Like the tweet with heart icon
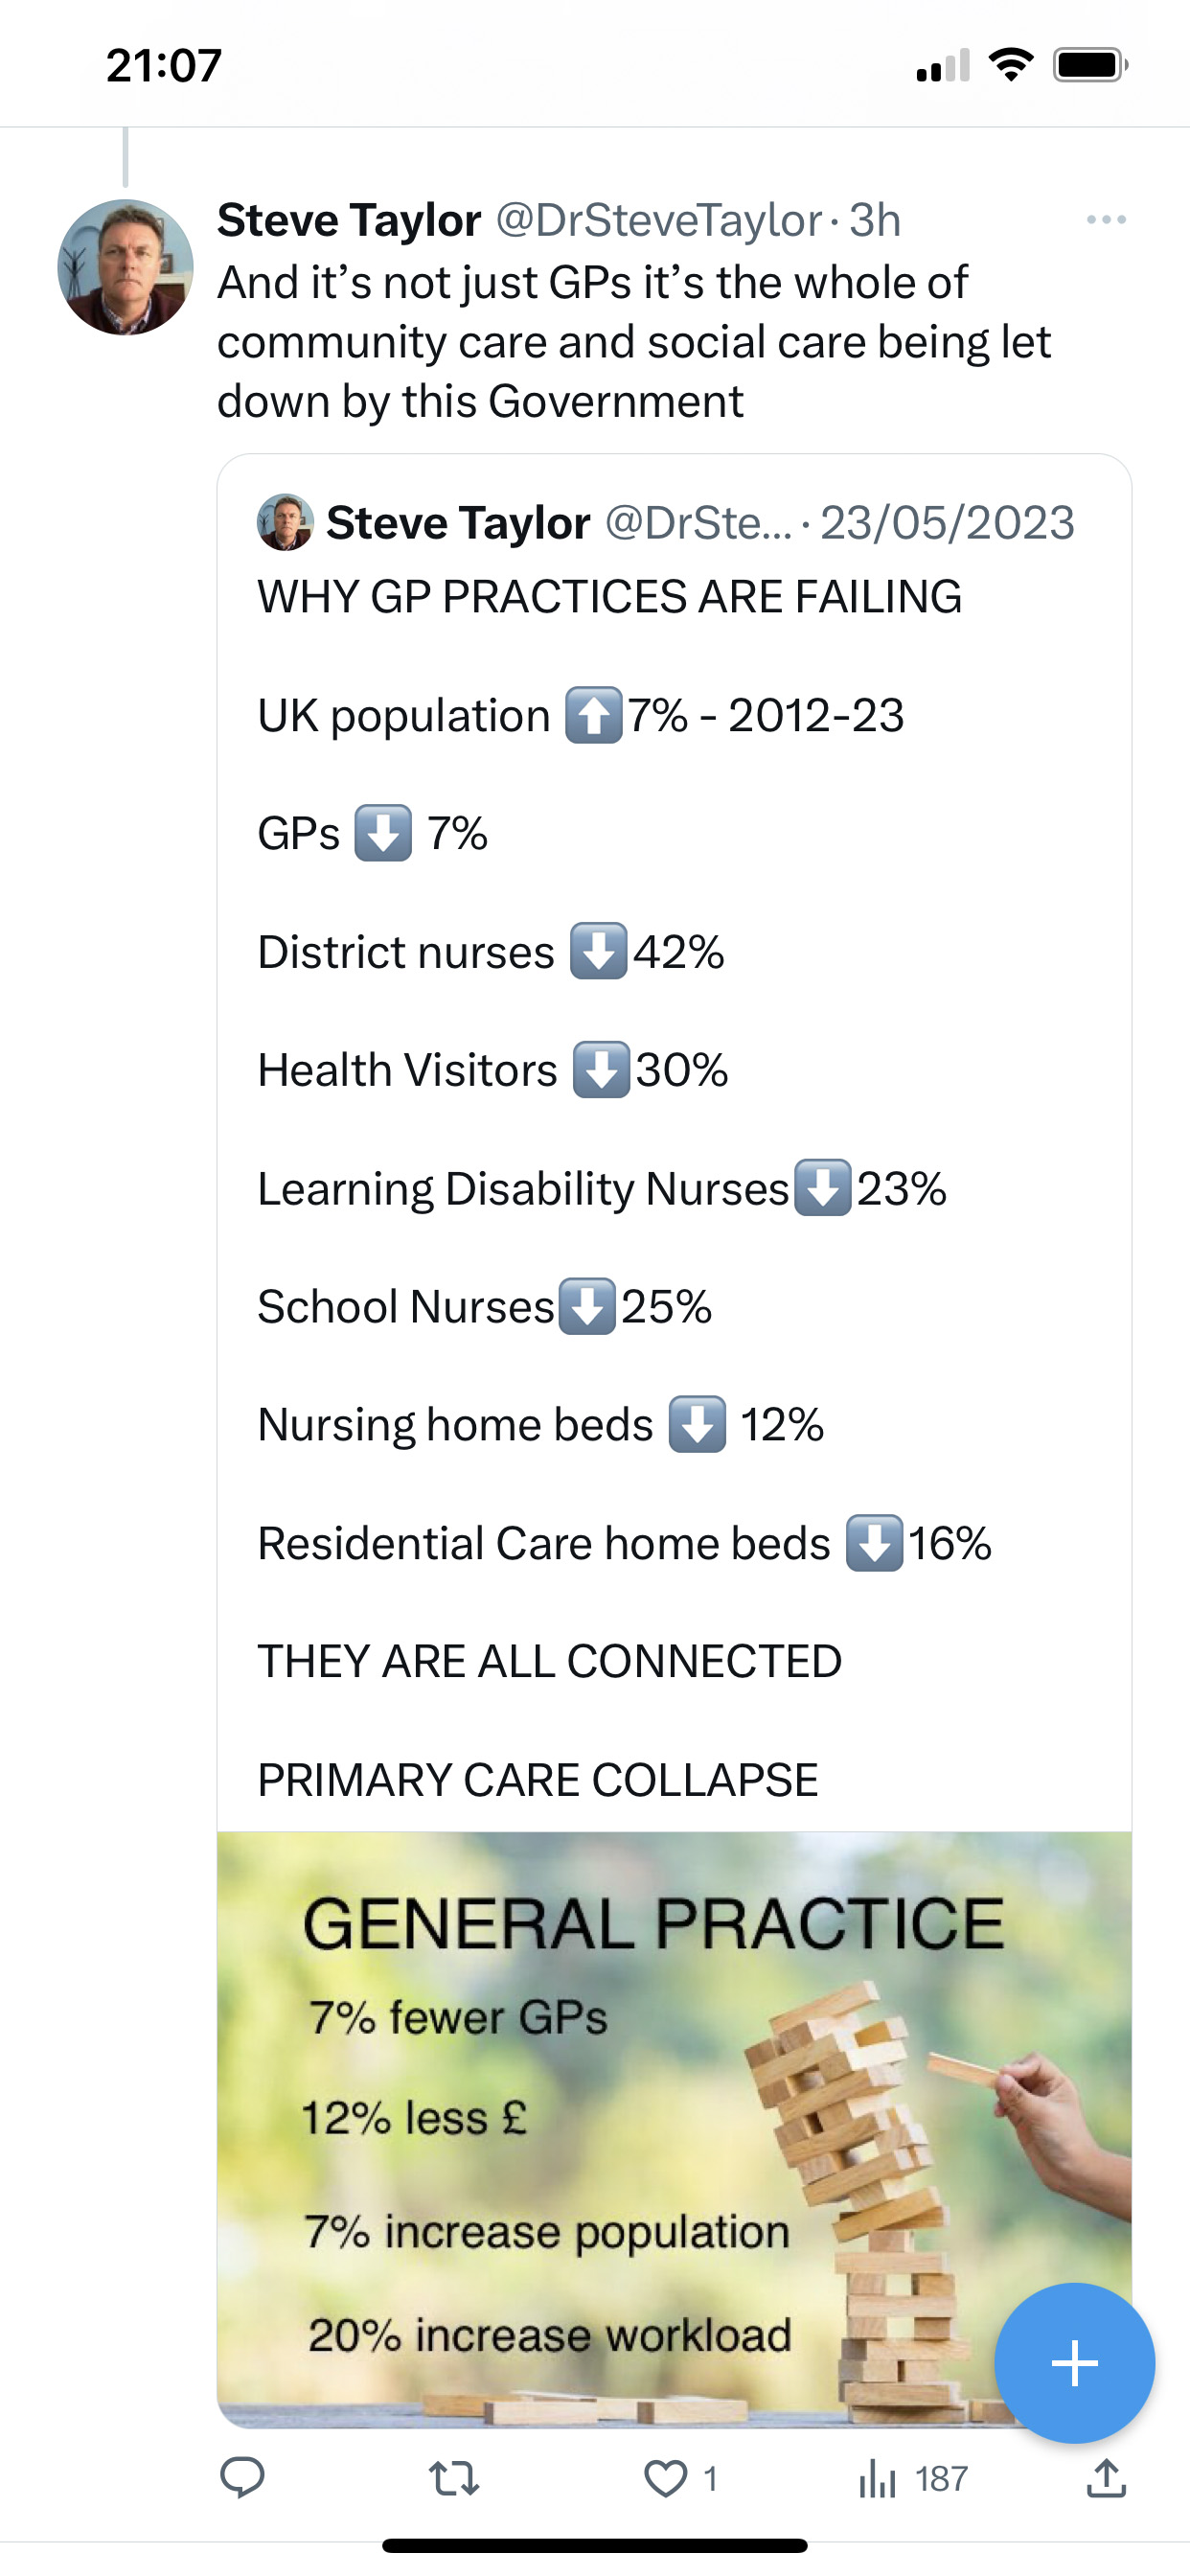Viewport: 1190px width, 2576px height. pyautogui.click(x=665, y=2479)
